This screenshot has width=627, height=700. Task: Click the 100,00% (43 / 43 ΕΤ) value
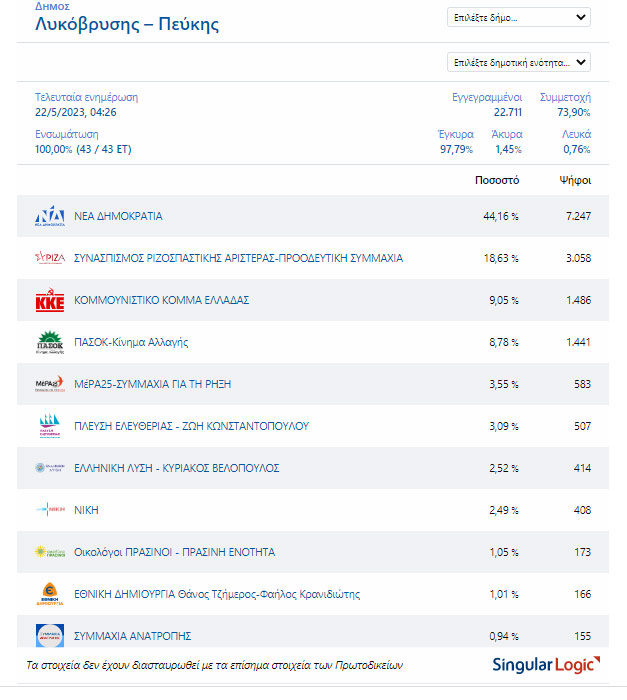(83, 149)
